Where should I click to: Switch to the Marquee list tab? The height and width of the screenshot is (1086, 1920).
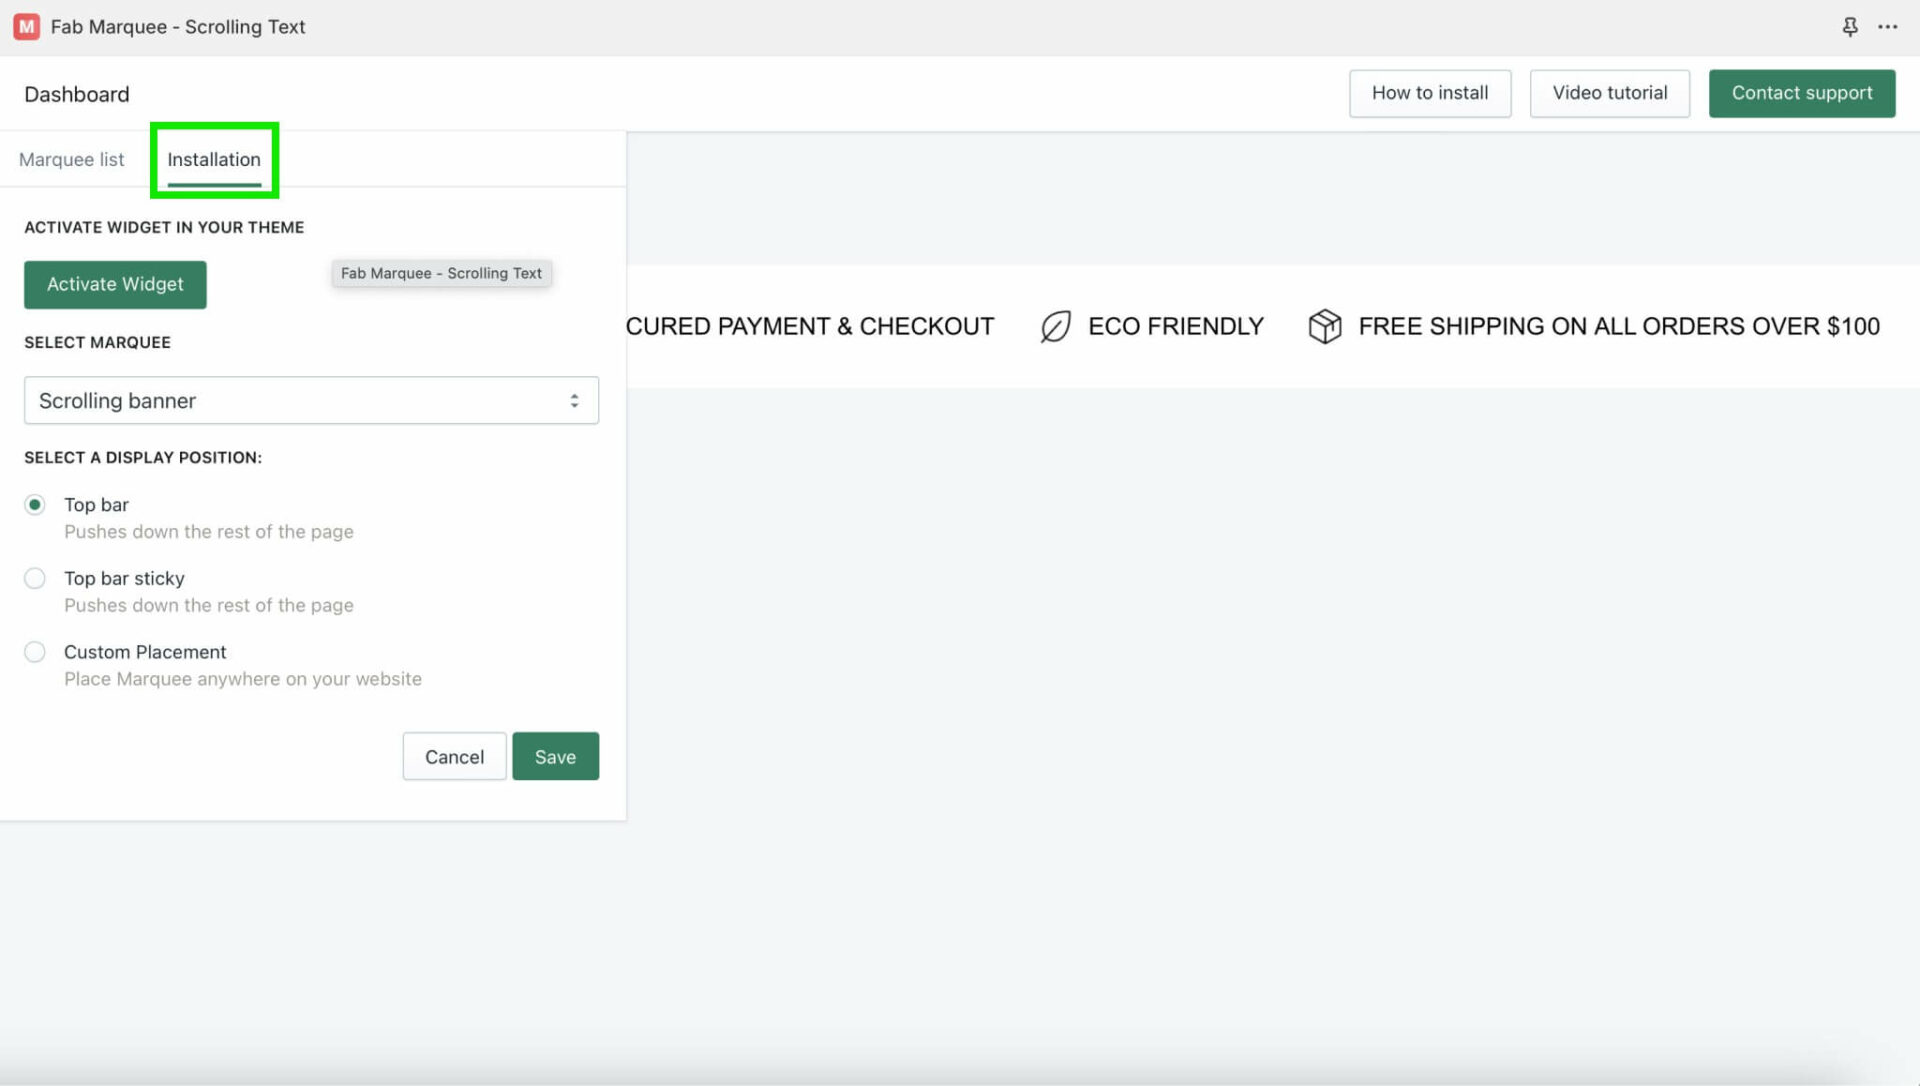click(71, 159)
